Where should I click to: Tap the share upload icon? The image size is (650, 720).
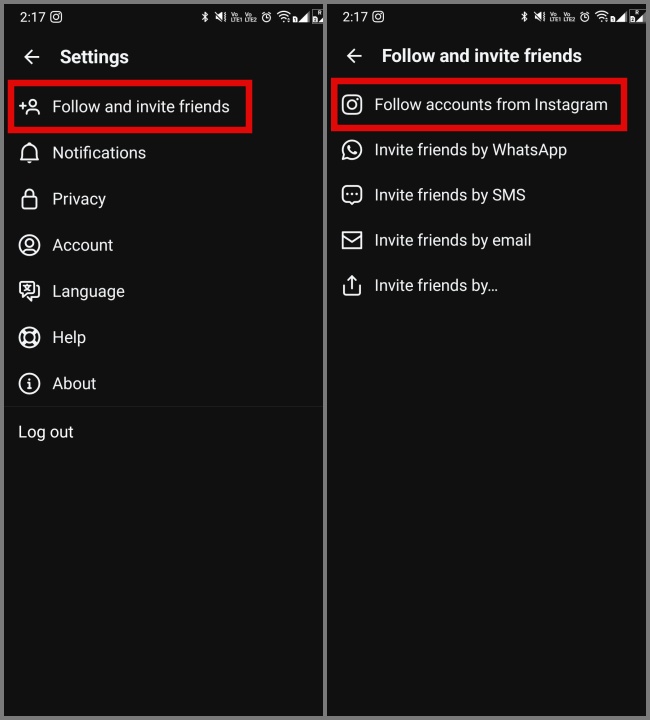click(x=352, y=286)
